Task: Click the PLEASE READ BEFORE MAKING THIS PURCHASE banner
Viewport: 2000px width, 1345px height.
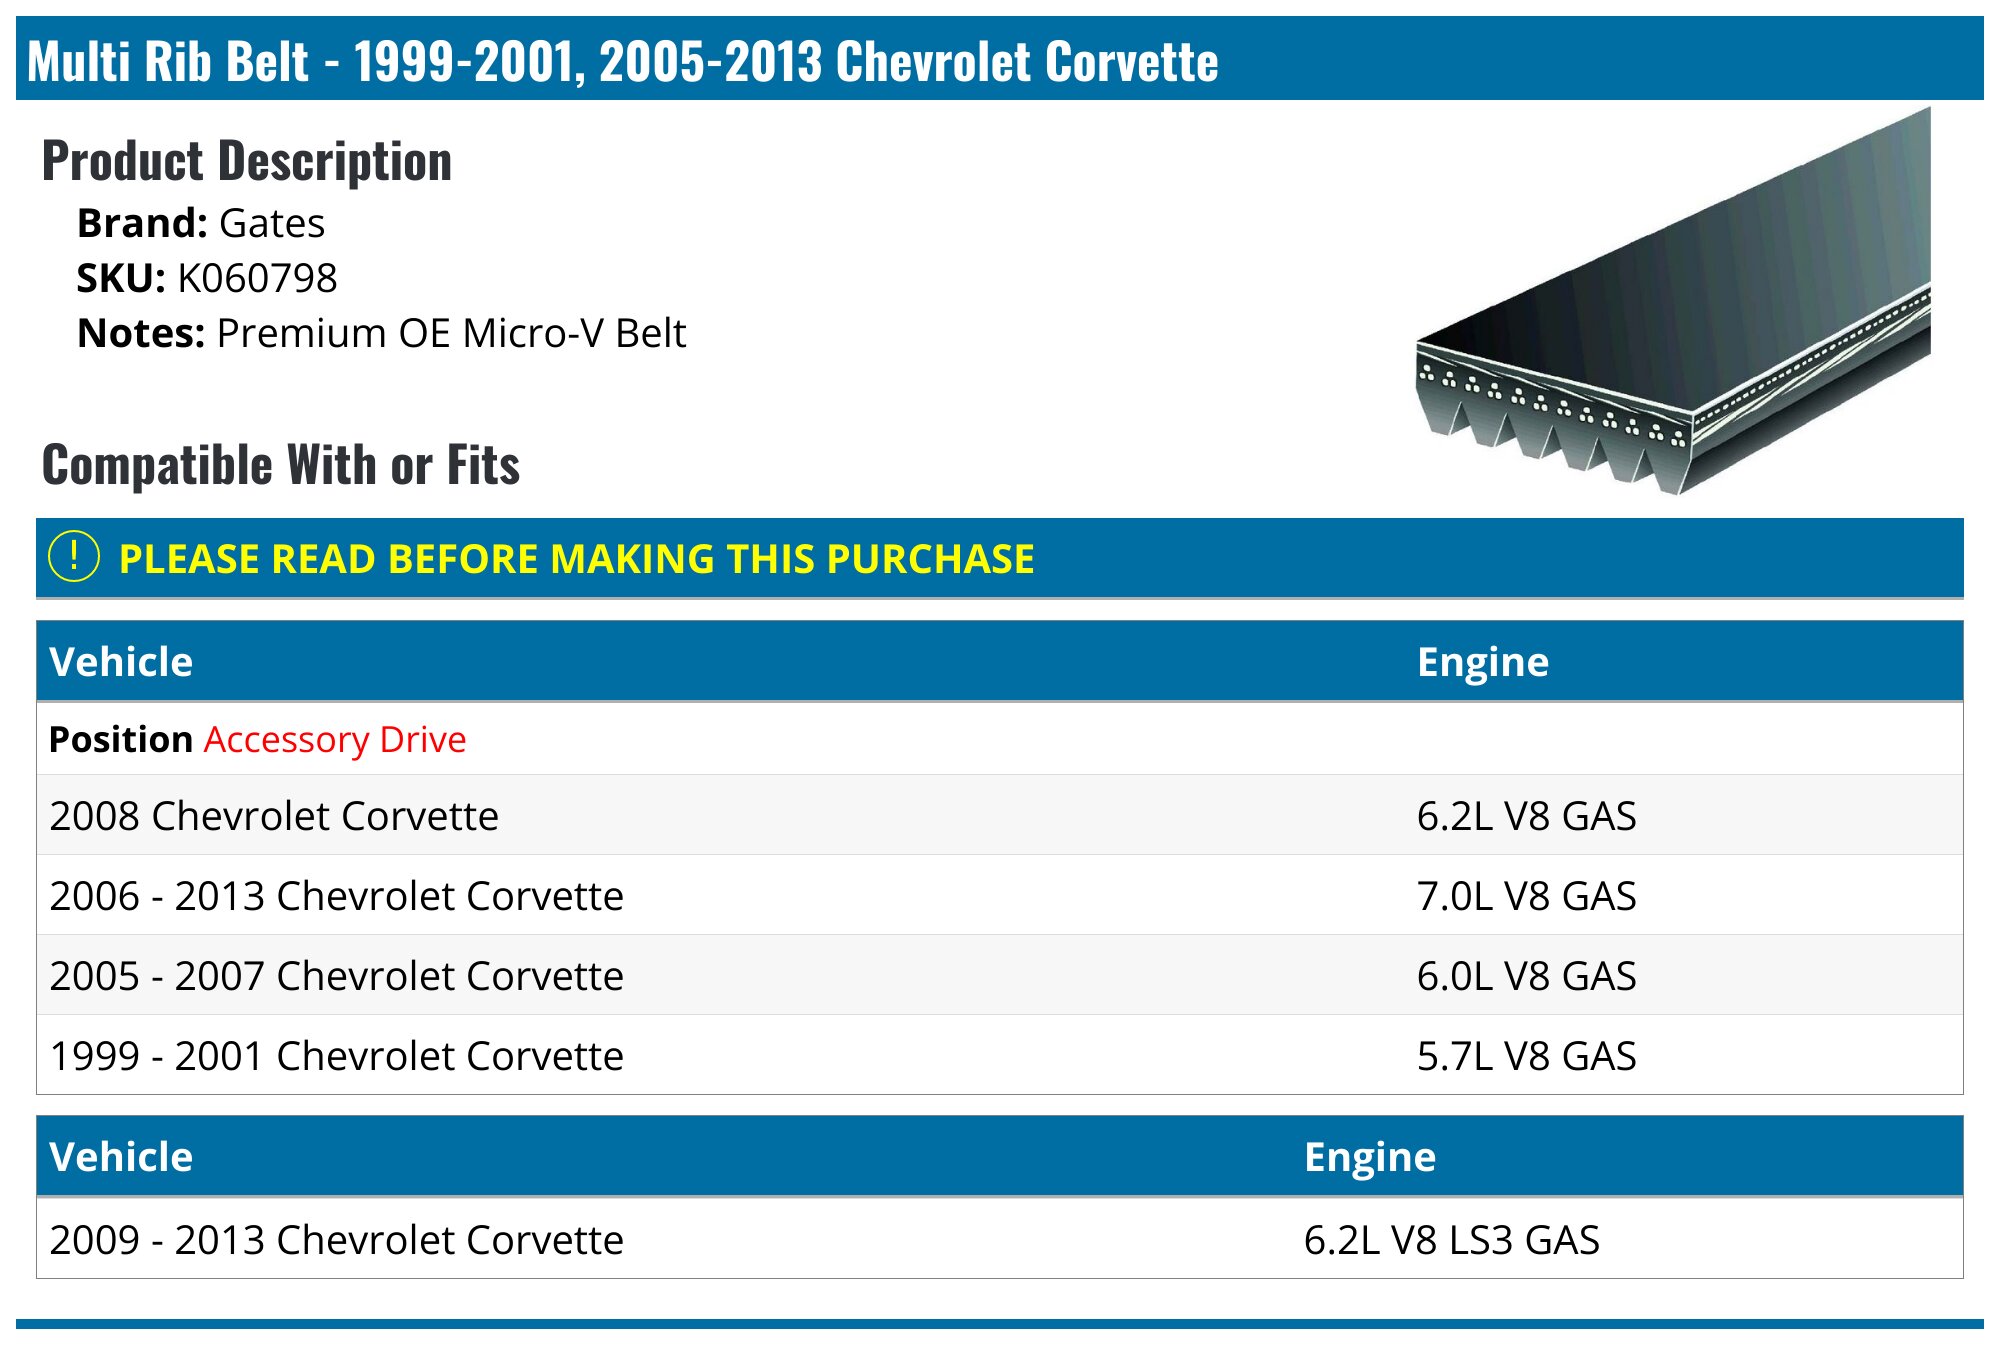Action: point(1000,558)
